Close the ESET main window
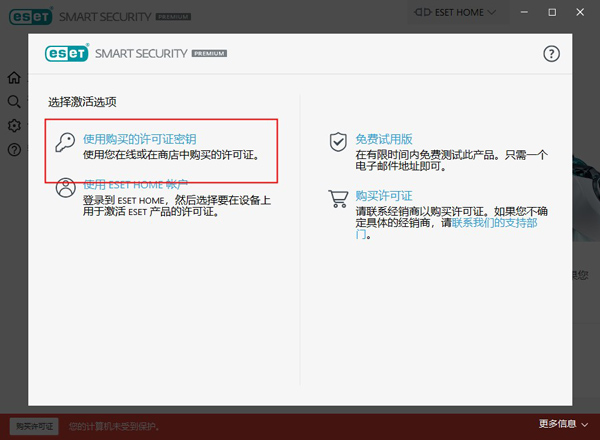 pos(580,13)
